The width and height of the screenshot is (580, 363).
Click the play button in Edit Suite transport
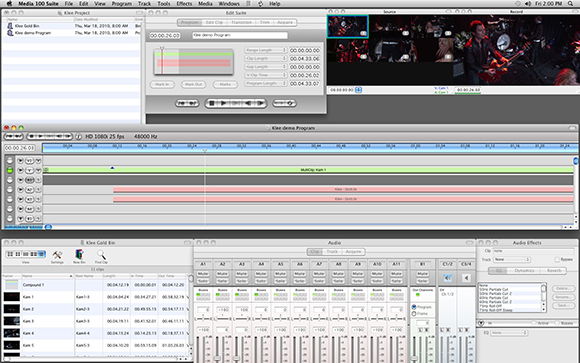pyautogui.click(x=223, y=103)
